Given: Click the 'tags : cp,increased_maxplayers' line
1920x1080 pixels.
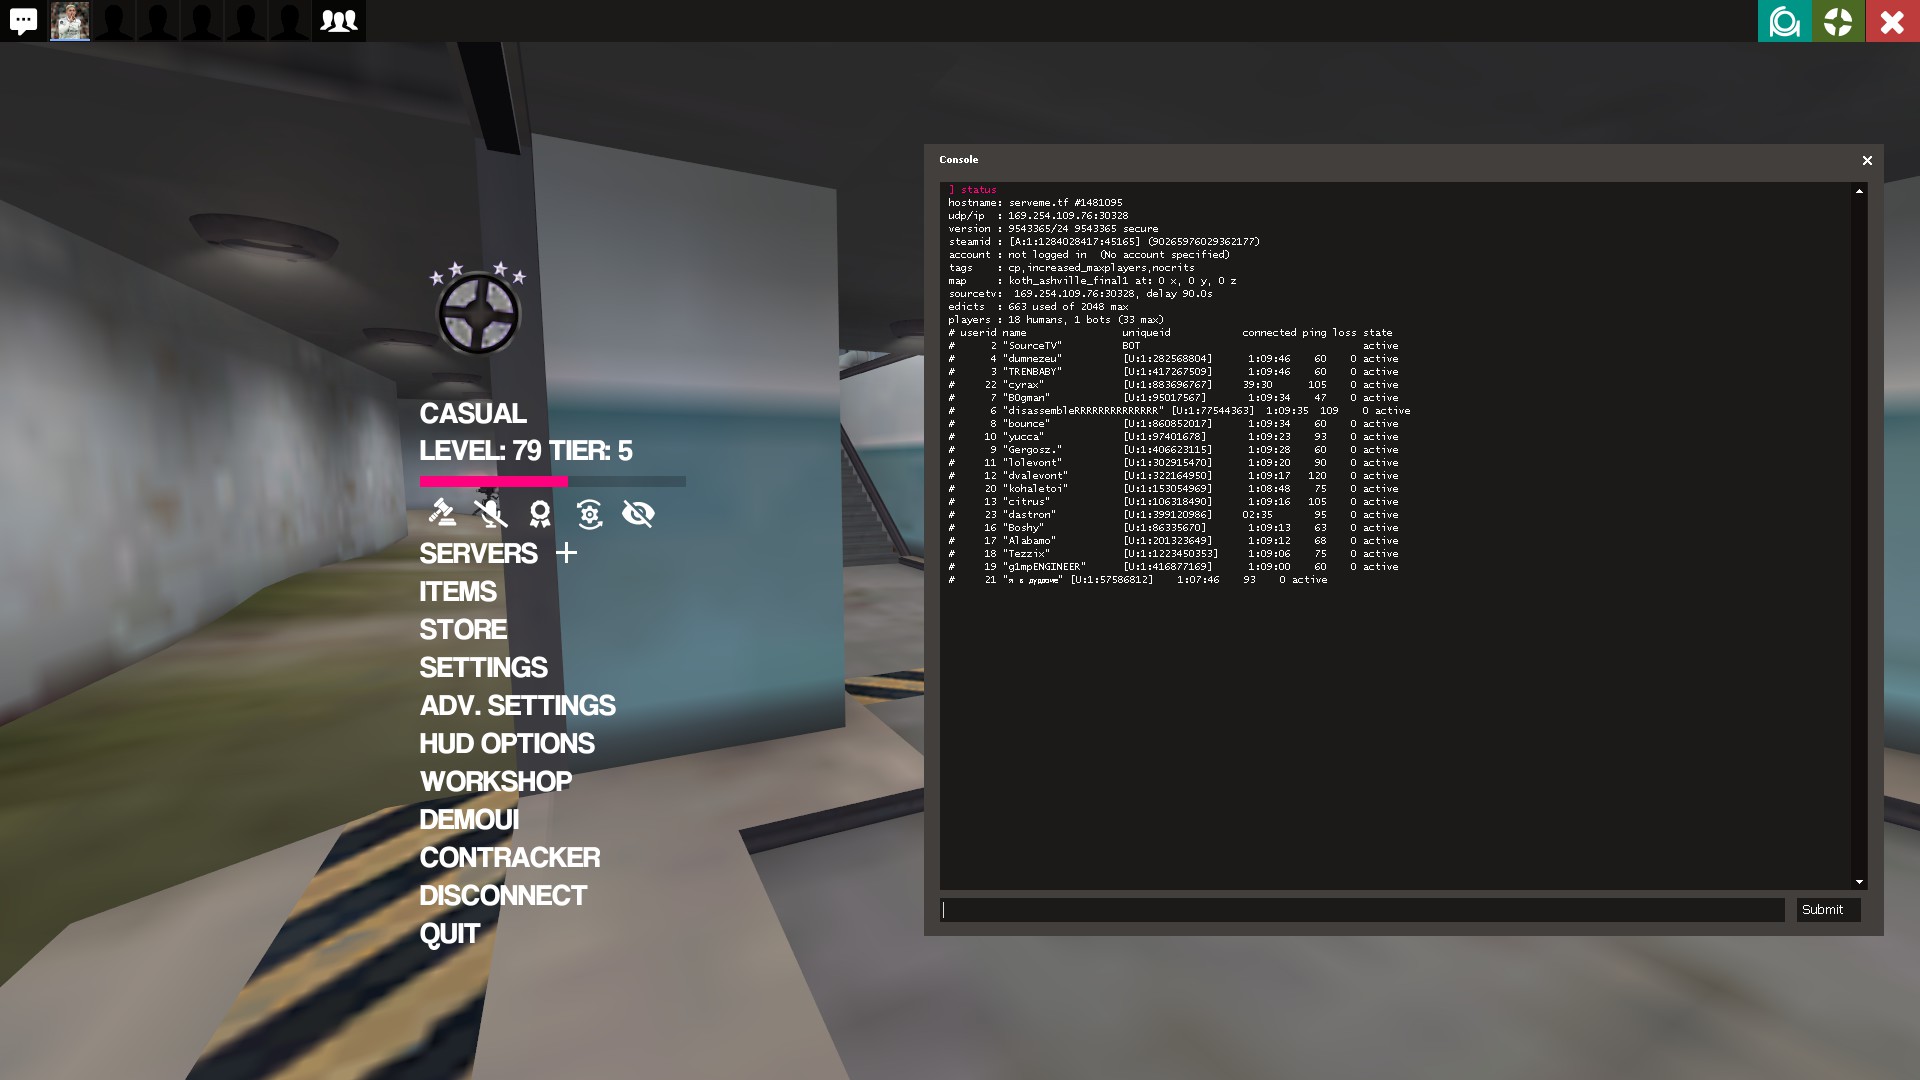Looking at the screenshot, I should pos(1071,267).
